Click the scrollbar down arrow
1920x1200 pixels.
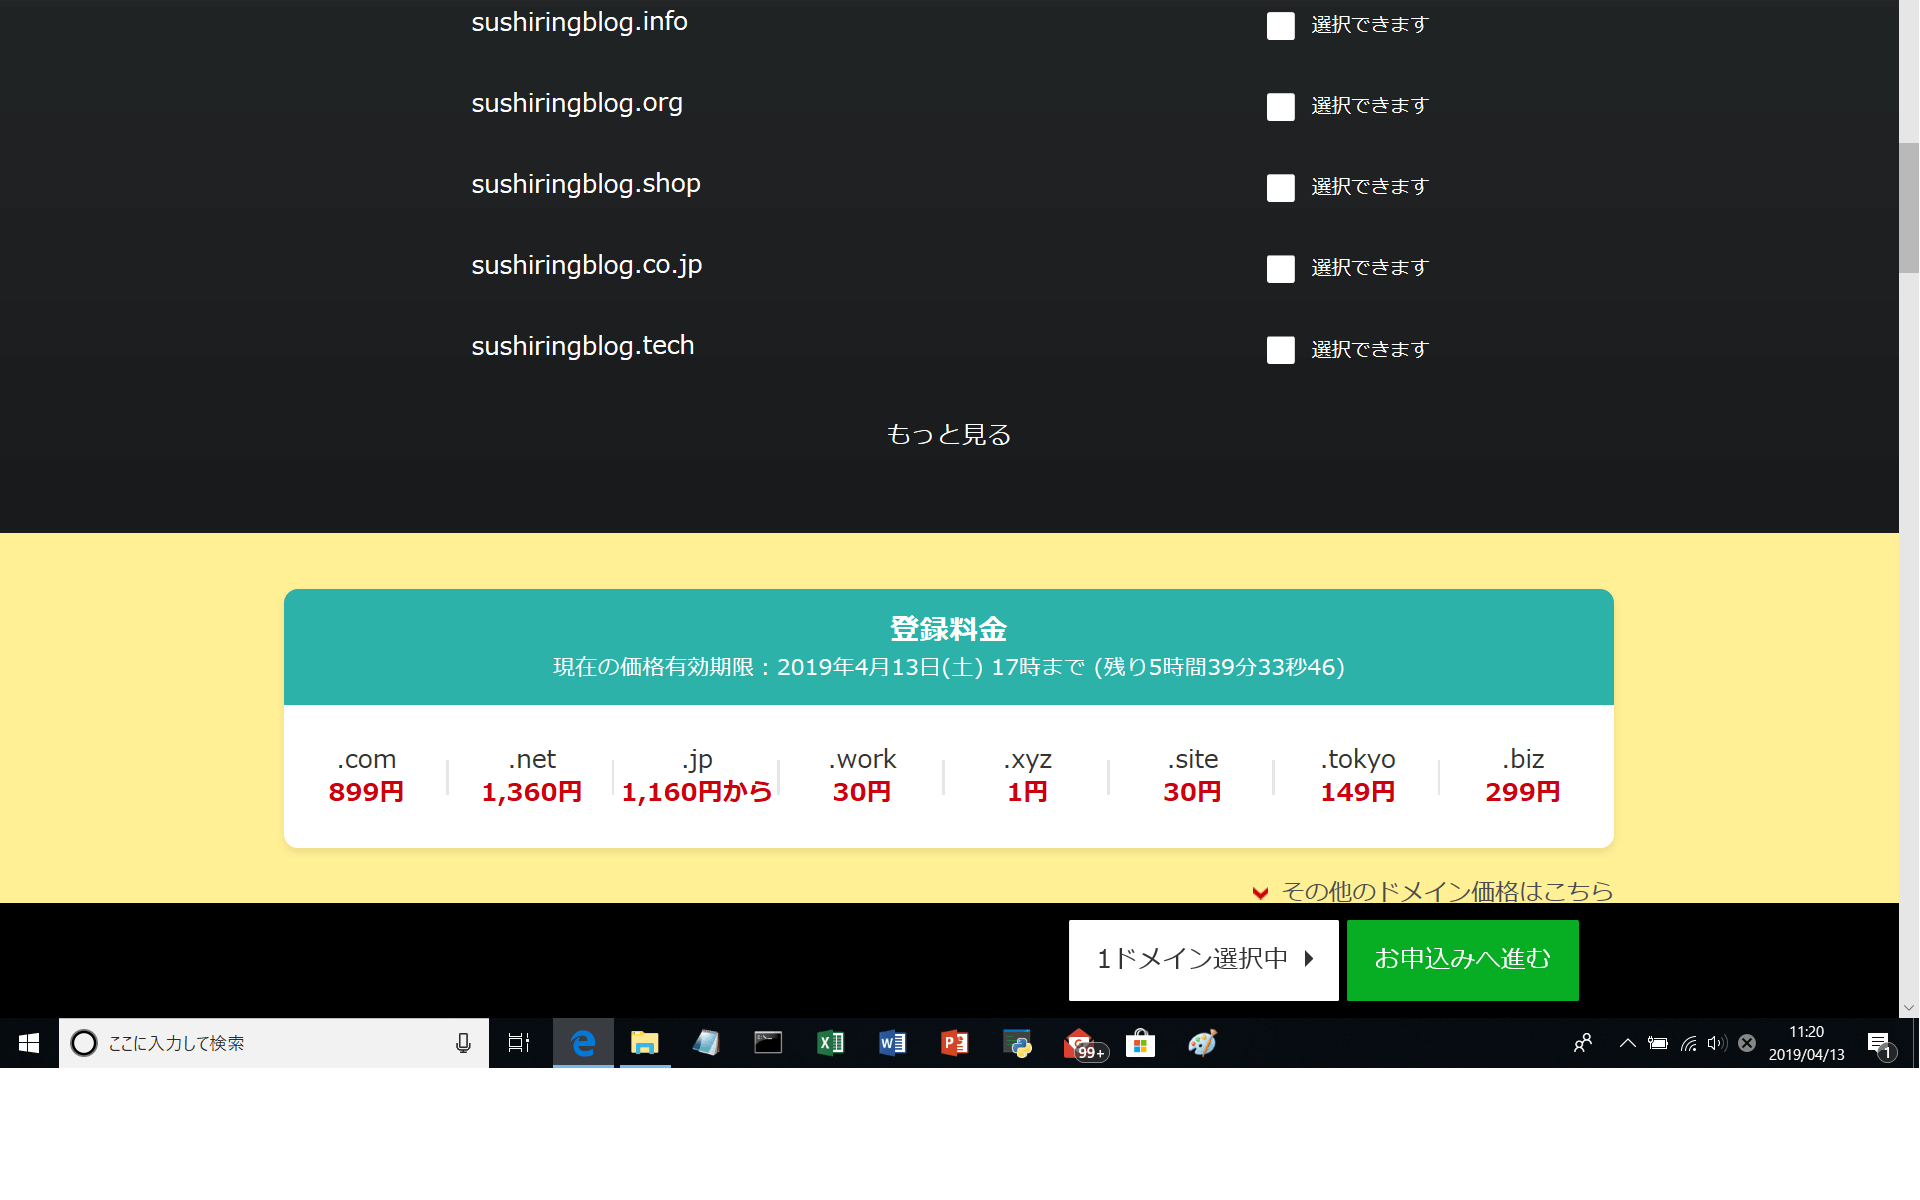(x=1909, y=1008)
